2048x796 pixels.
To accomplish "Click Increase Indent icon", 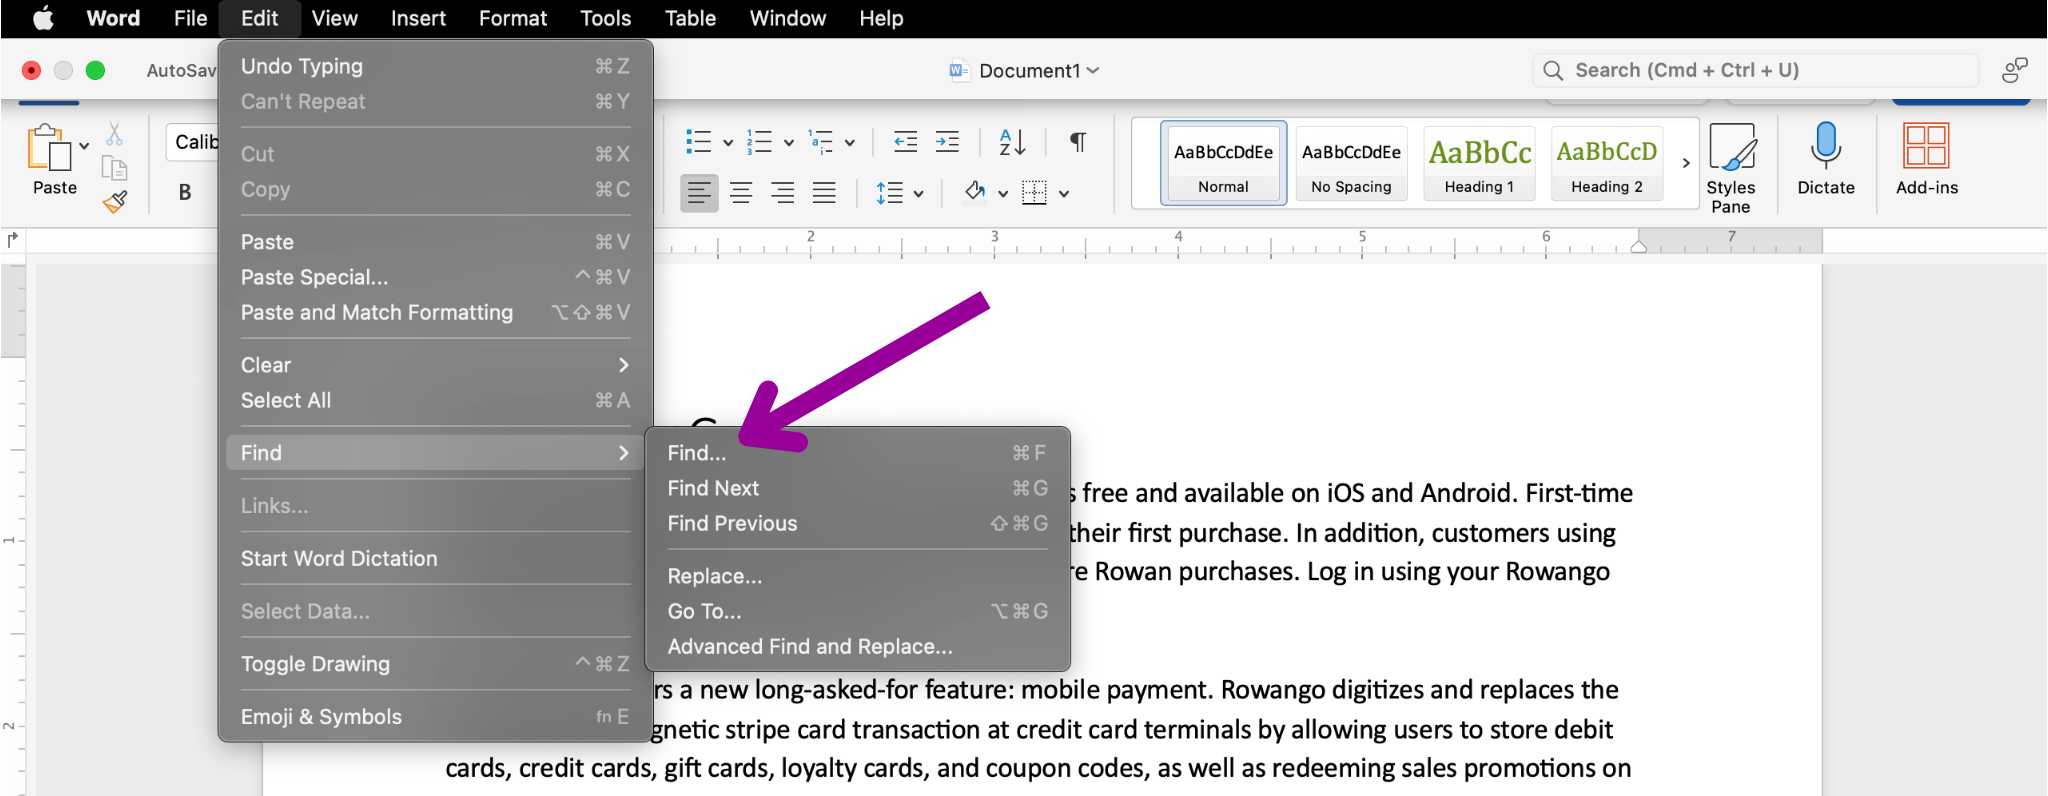I will click(x=947, y=142).
